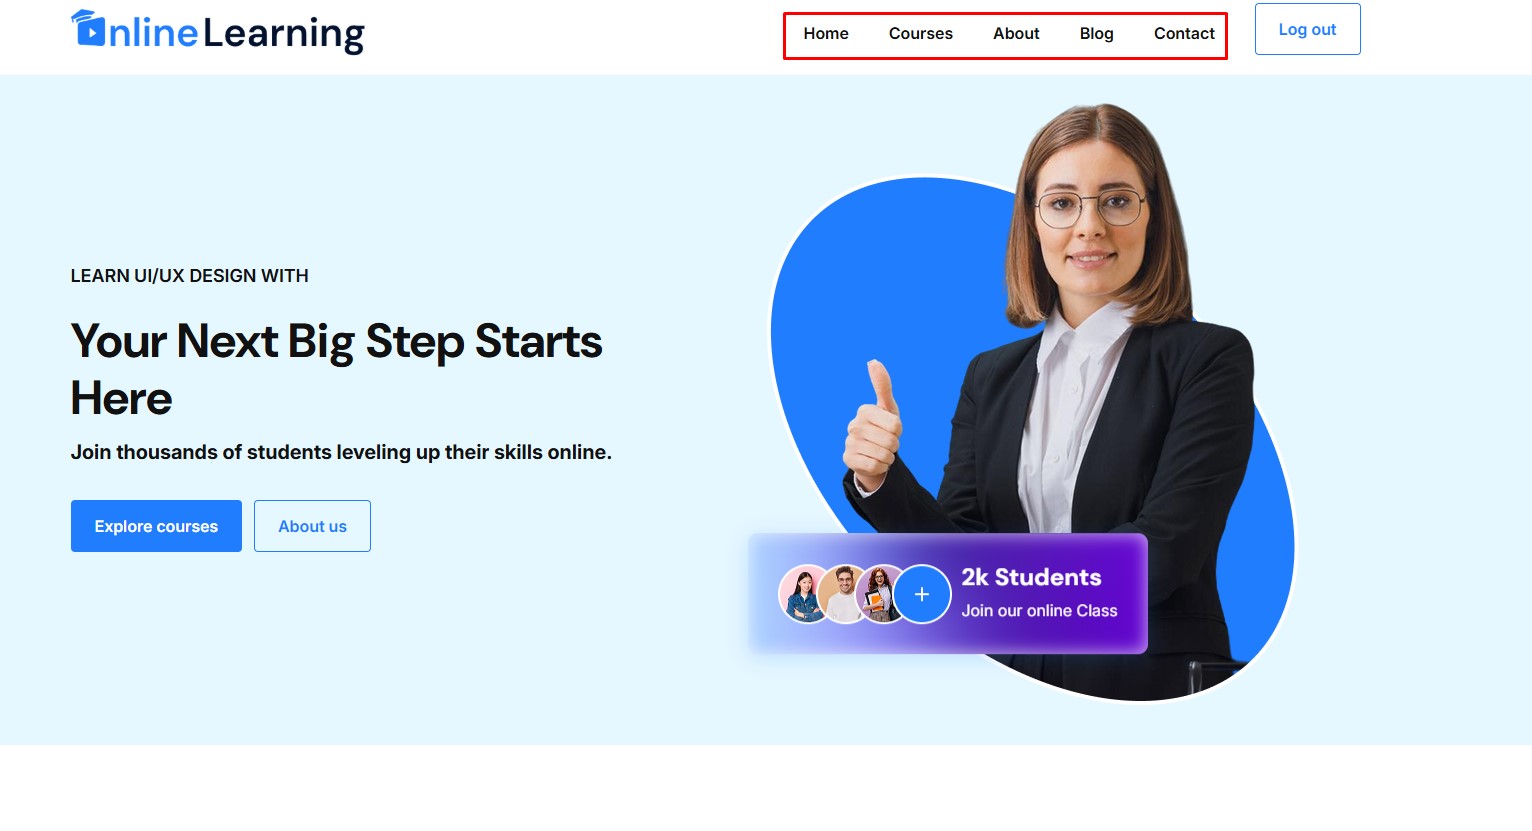This screenshot has height=831, width=1532.
Task: Open the About nav link
Action: [1016, 33]
